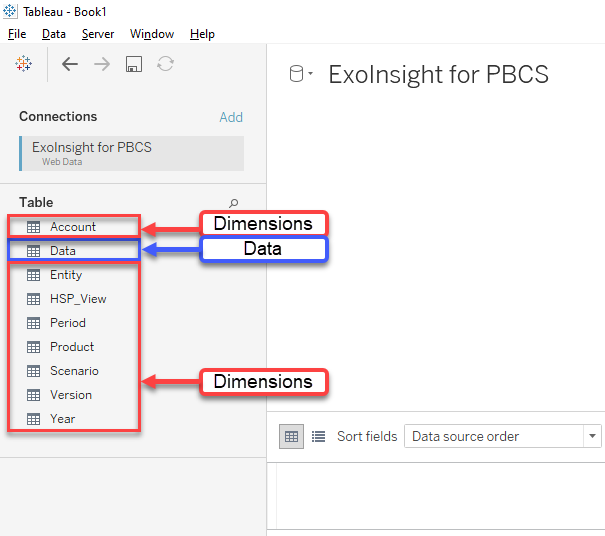The width and height of the screenshot is (605, 536).
Task: Open the Data menu
Action: 54,34
